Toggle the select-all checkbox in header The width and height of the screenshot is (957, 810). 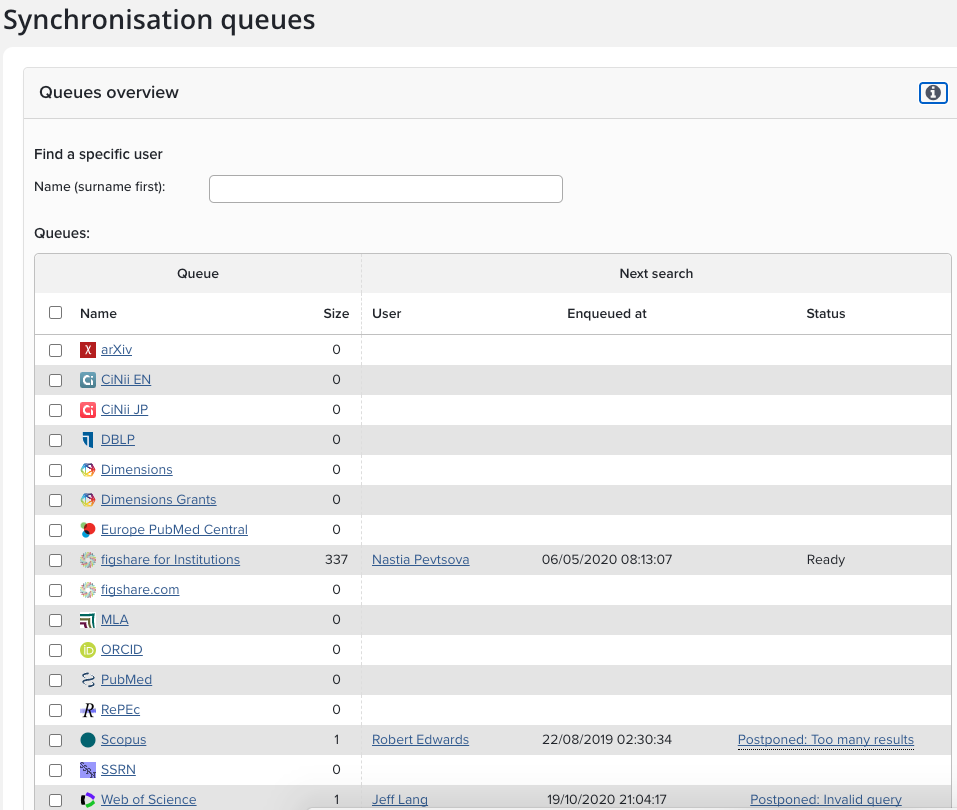[56, 313]
